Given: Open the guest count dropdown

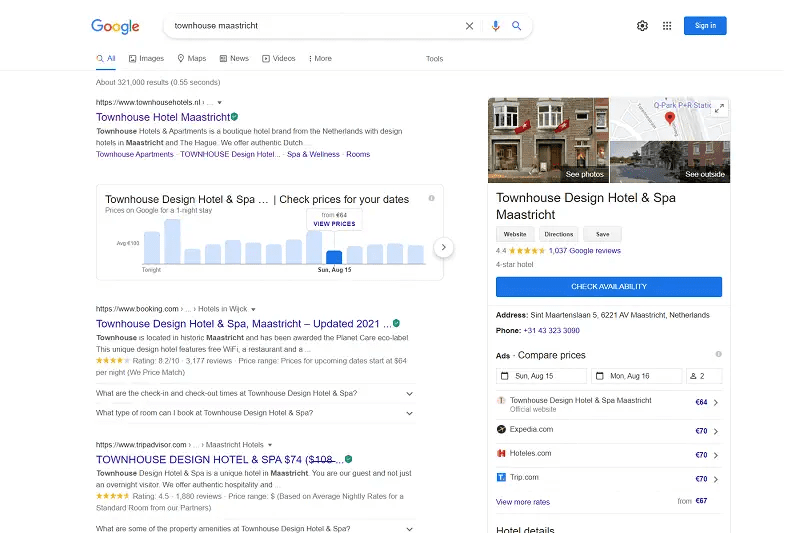Looking at the screenshot, I should click(704, 376).
